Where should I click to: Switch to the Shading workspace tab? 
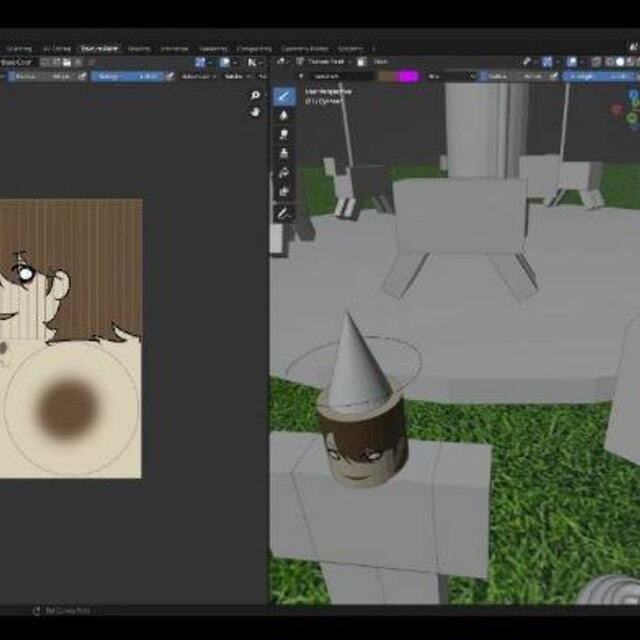(x=139, y=49)
